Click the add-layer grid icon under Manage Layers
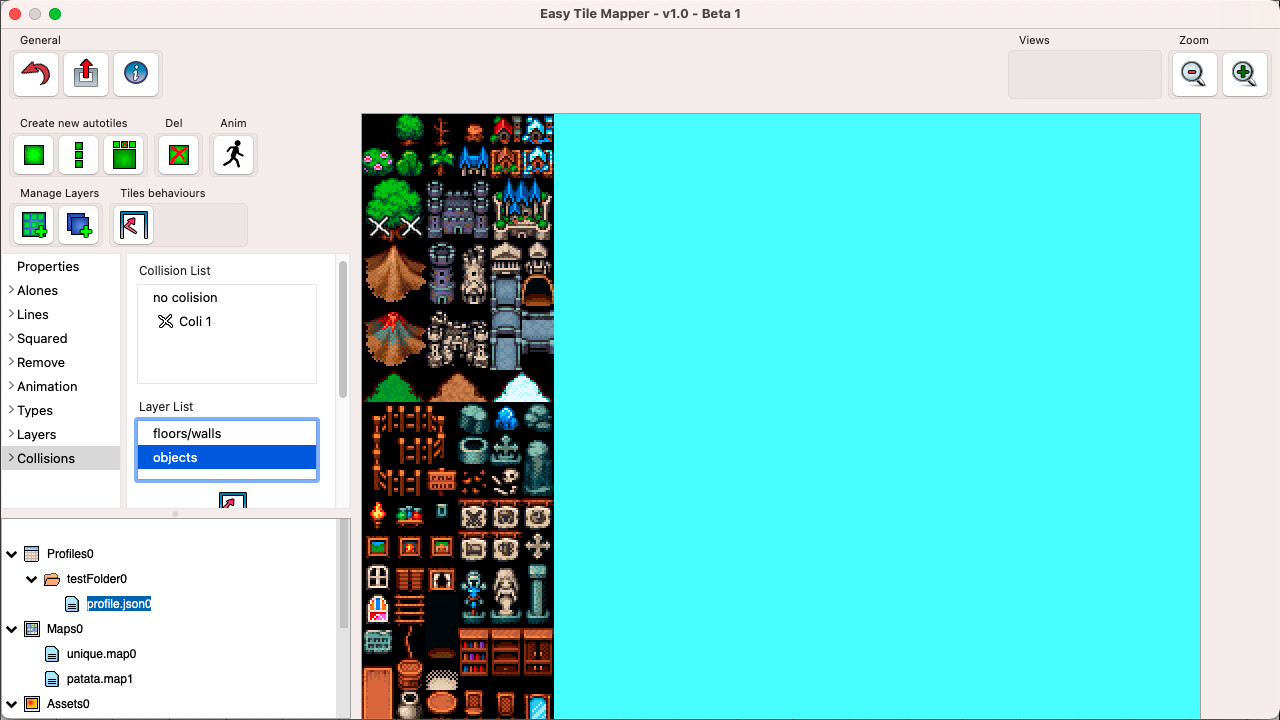 coord(33,225)
